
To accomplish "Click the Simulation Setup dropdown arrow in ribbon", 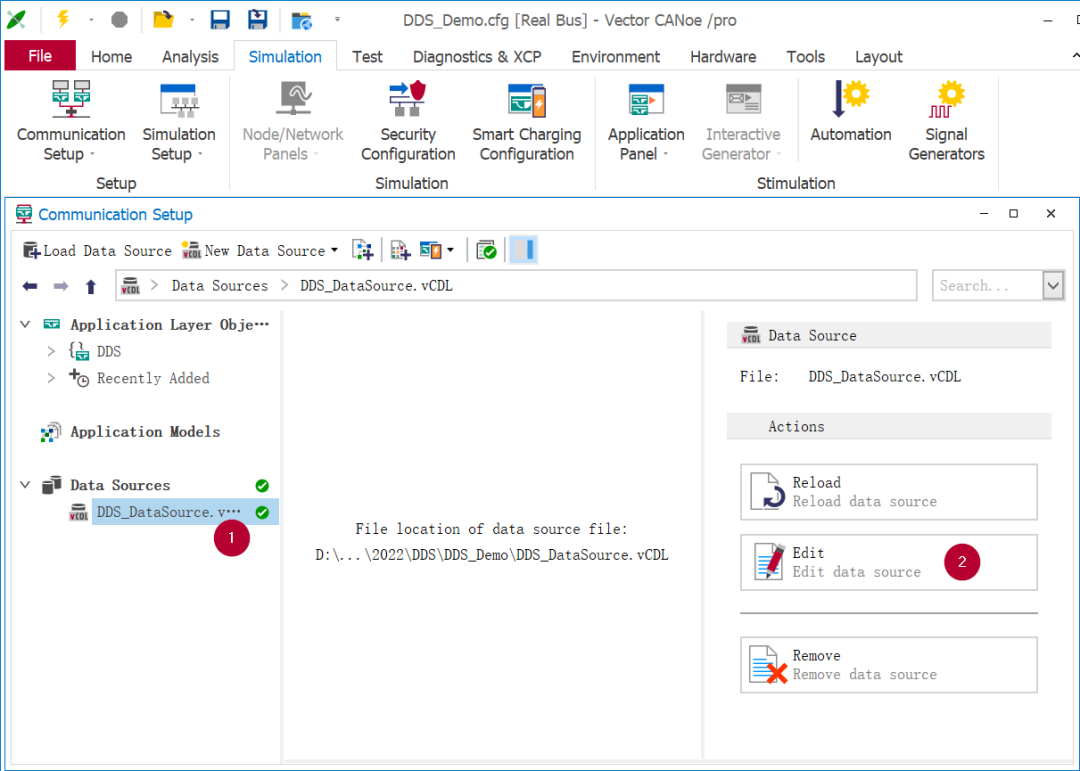I will tap(200, 154).
